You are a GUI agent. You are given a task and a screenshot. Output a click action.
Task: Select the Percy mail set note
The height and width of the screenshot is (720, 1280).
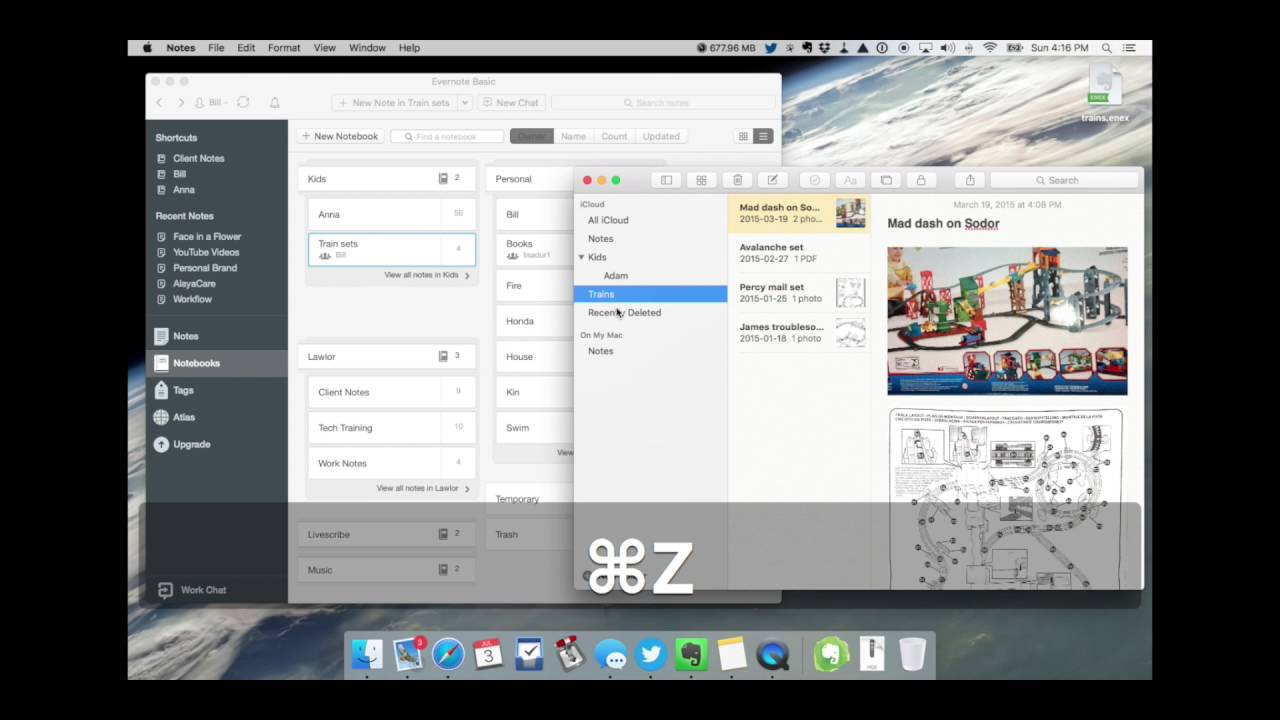coord(799,293)
